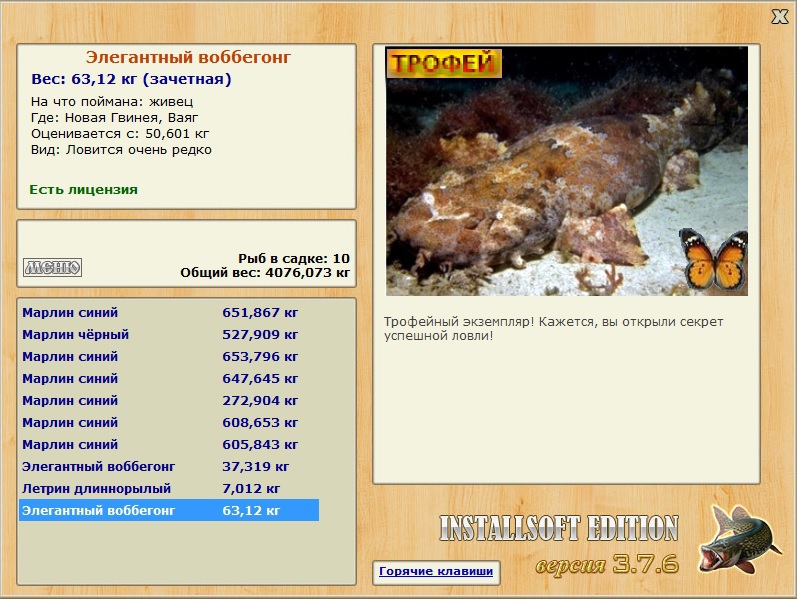Select Марлин синий 653,796 кг entry

click(x=169, y=356)
